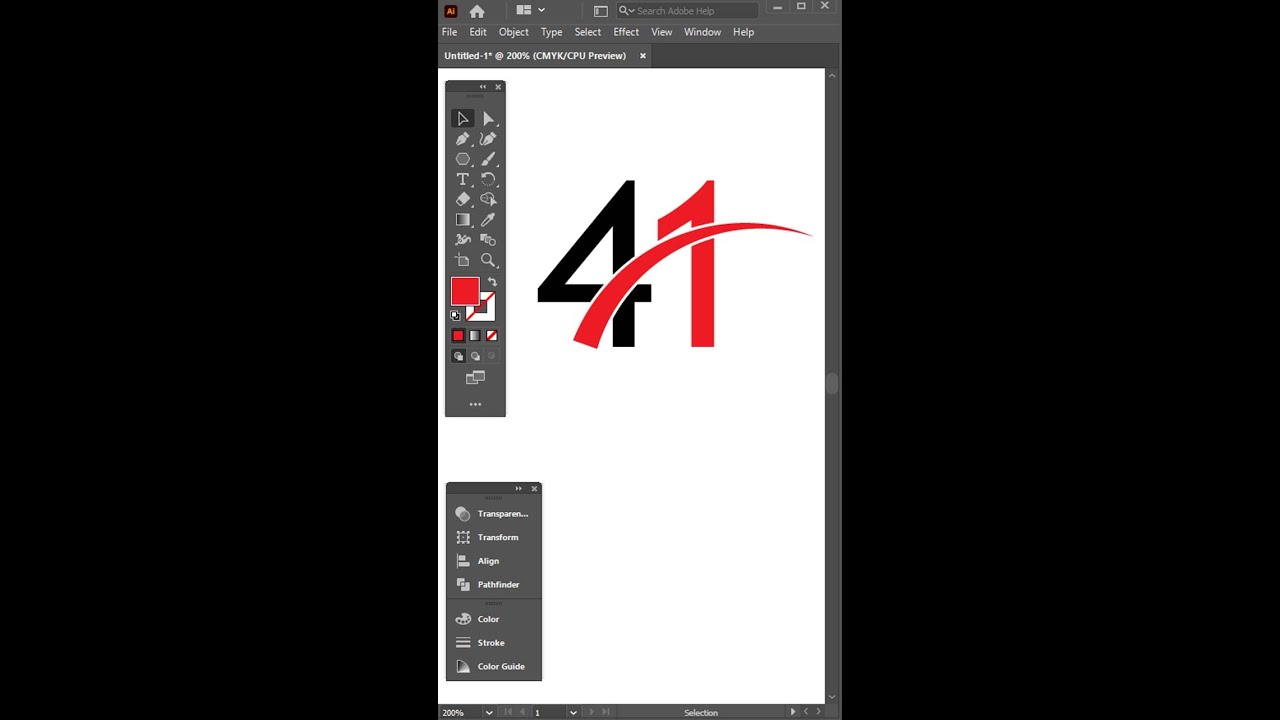Open the zoom level dropdown
The width and height of the screenshot is (1280, 720).
click(x=489, y=712)
